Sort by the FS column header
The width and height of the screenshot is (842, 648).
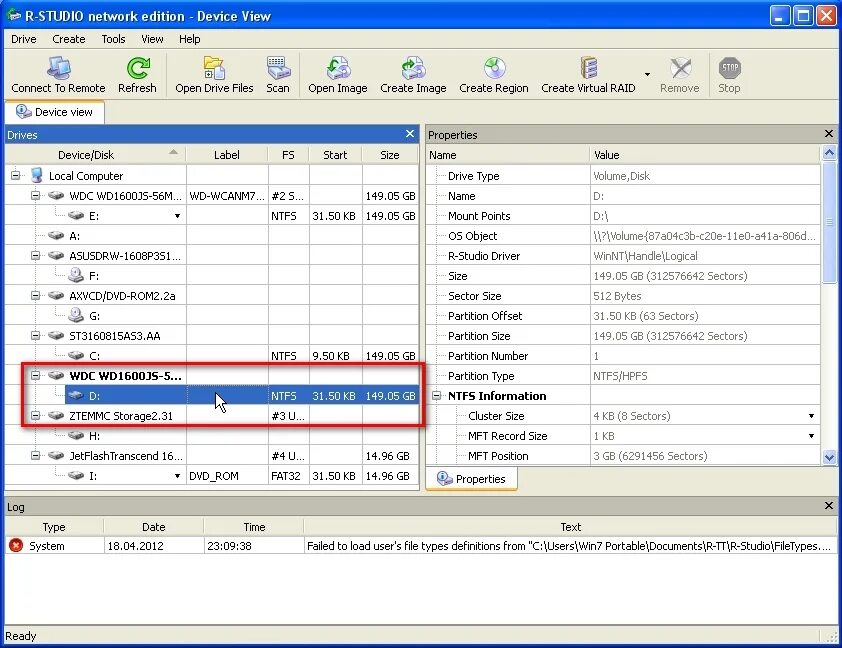[x=288, y=155]
